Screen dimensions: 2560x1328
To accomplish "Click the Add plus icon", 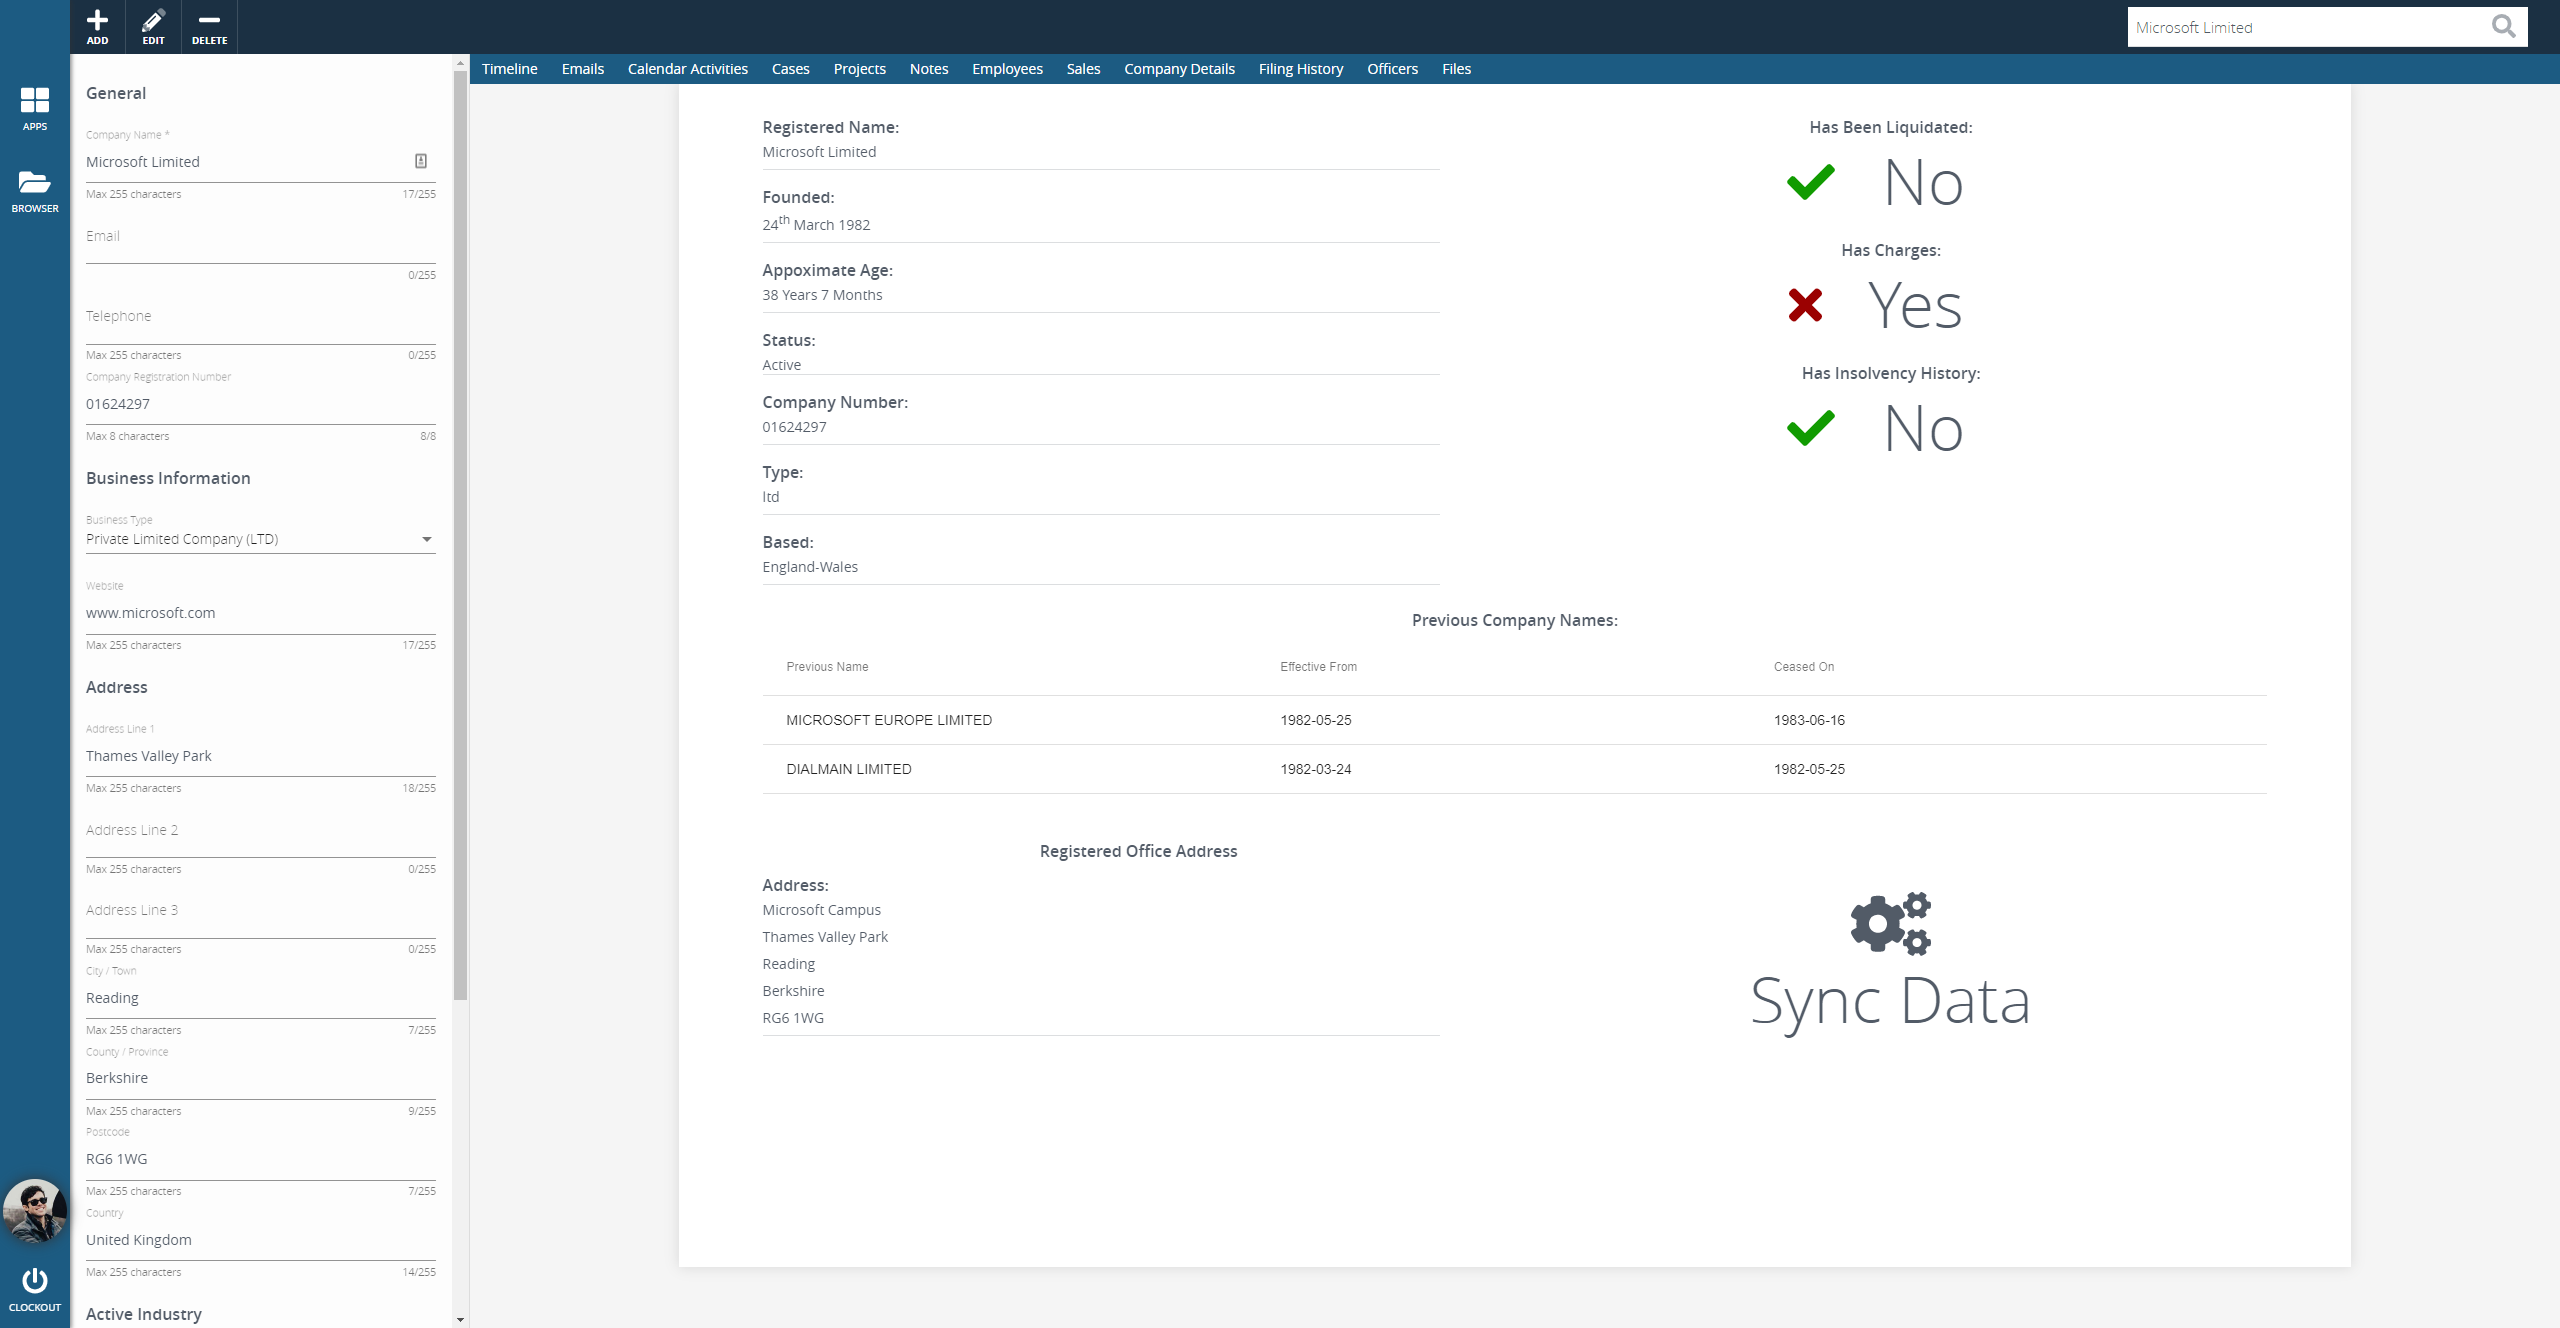I will [97, 21].
